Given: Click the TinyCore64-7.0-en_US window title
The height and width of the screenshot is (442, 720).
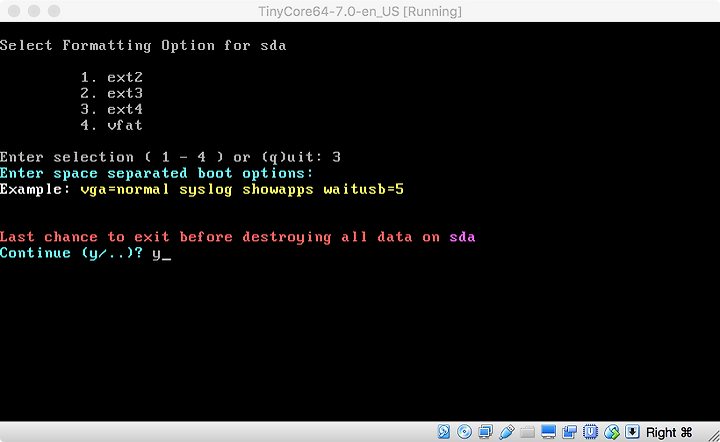Looking at the screenshot, I should [x=360, y=11].
